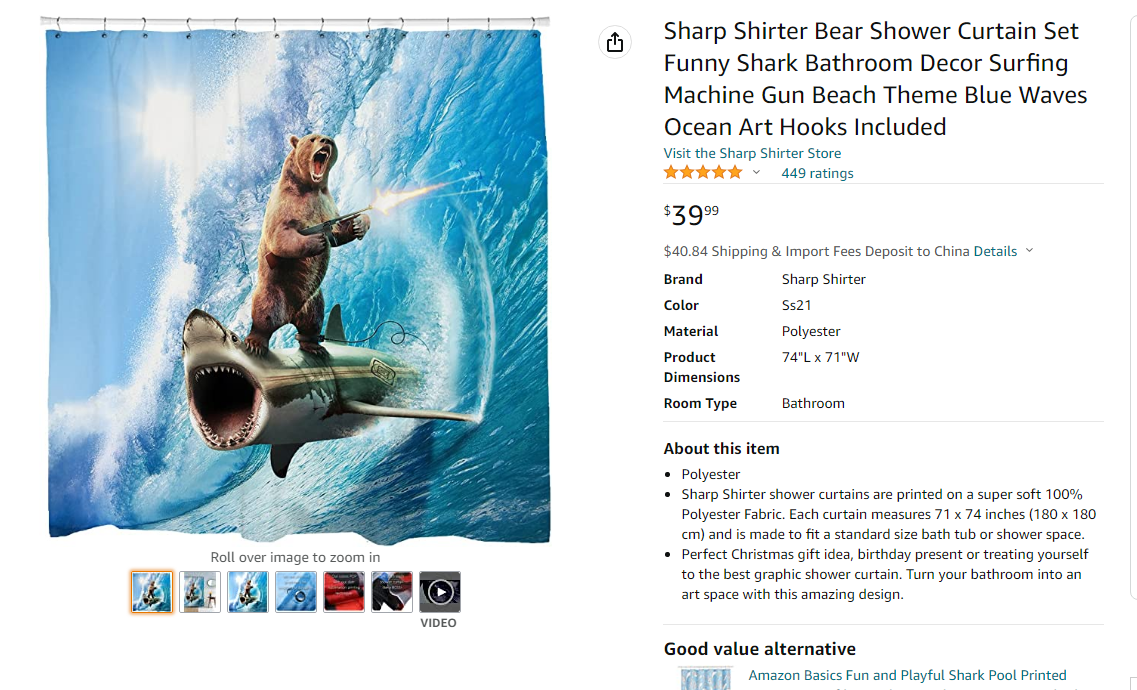Click the VIDEO label under thumbnails

[438, 623]
